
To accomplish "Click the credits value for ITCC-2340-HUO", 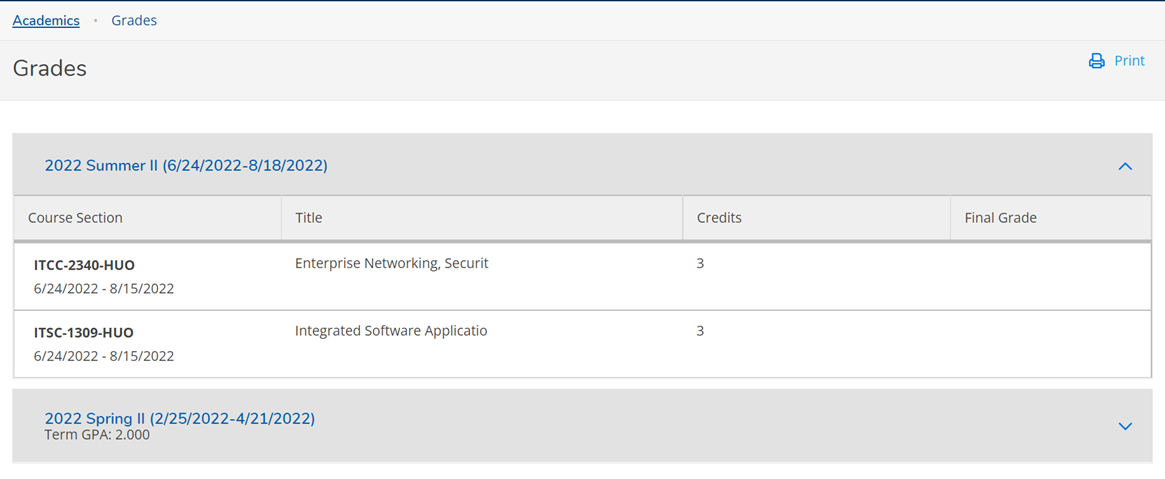I will tap(700, 263).
